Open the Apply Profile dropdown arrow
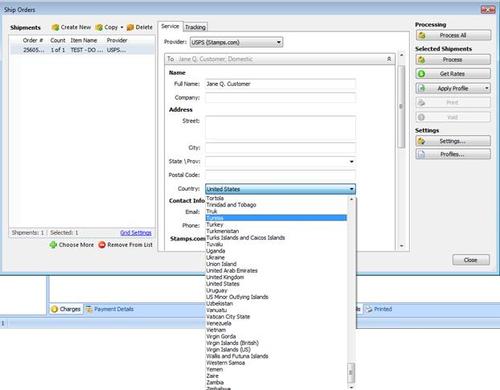Screen dimensions: 500x390 [x=487, y=88]
